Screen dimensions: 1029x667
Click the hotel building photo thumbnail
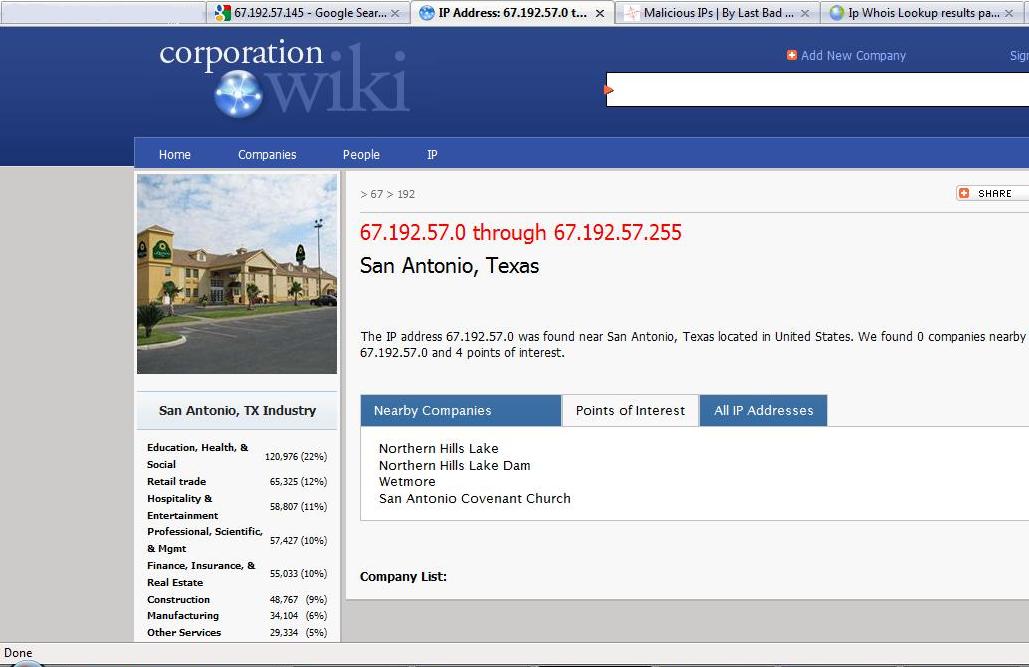coord(237,274)
